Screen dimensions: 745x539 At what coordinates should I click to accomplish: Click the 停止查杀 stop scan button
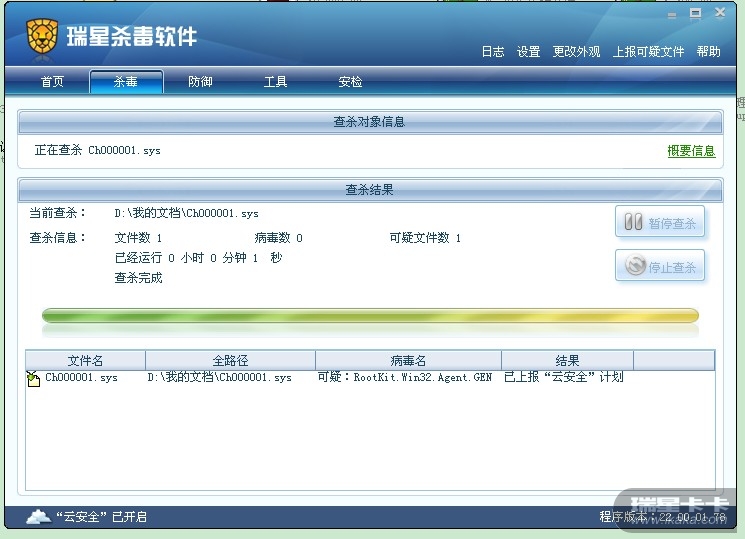tap(660, 265)
